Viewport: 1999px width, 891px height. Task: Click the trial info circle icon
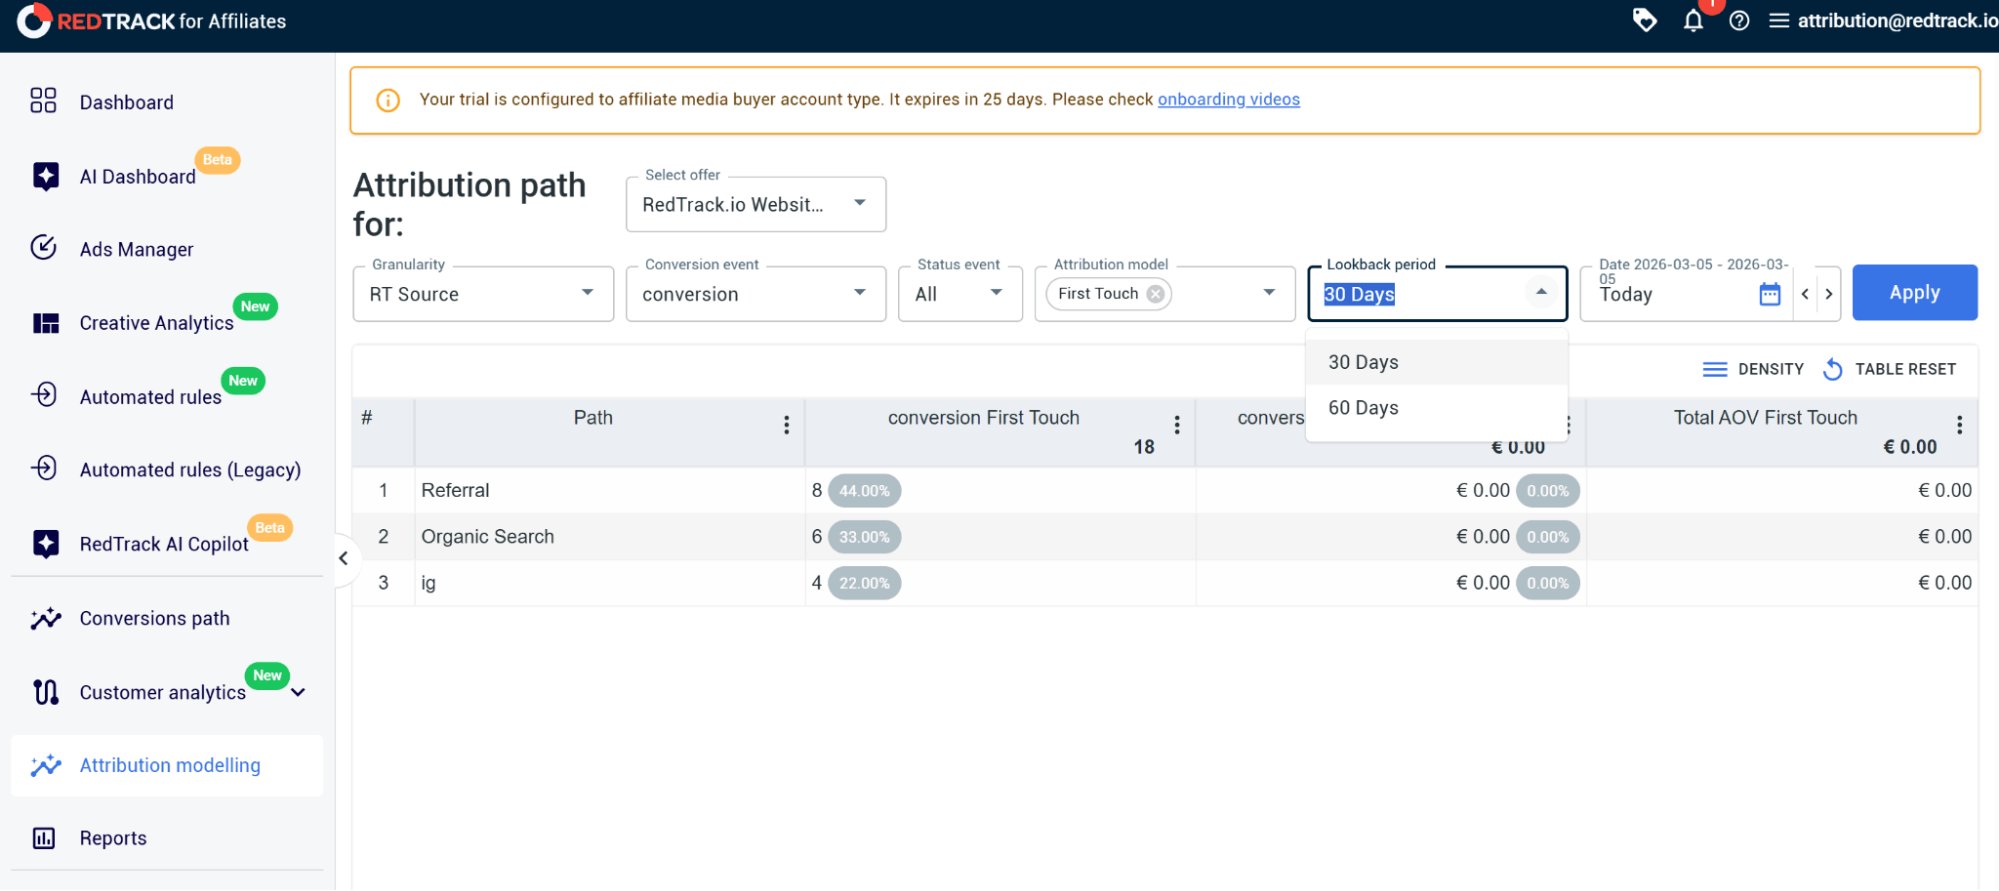tap(388, 100)
